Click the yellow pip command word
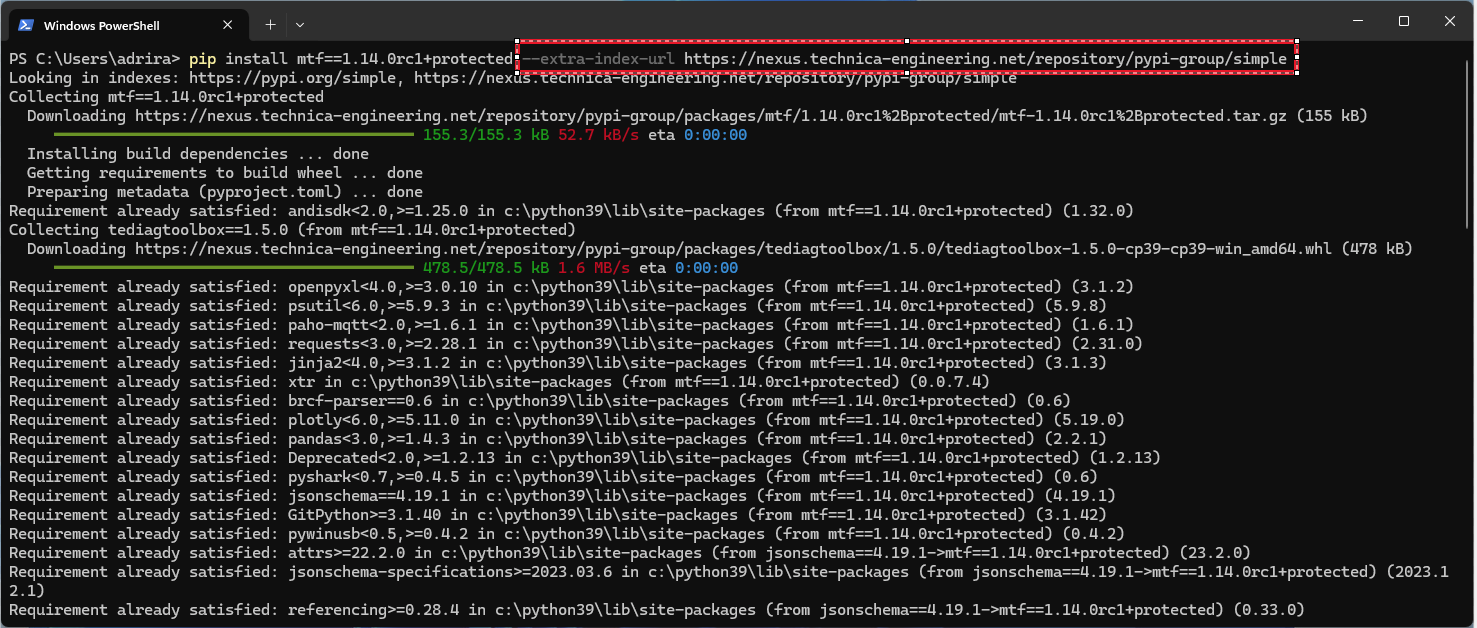This screenshot has height=628, width=1477. pos(202,59)
